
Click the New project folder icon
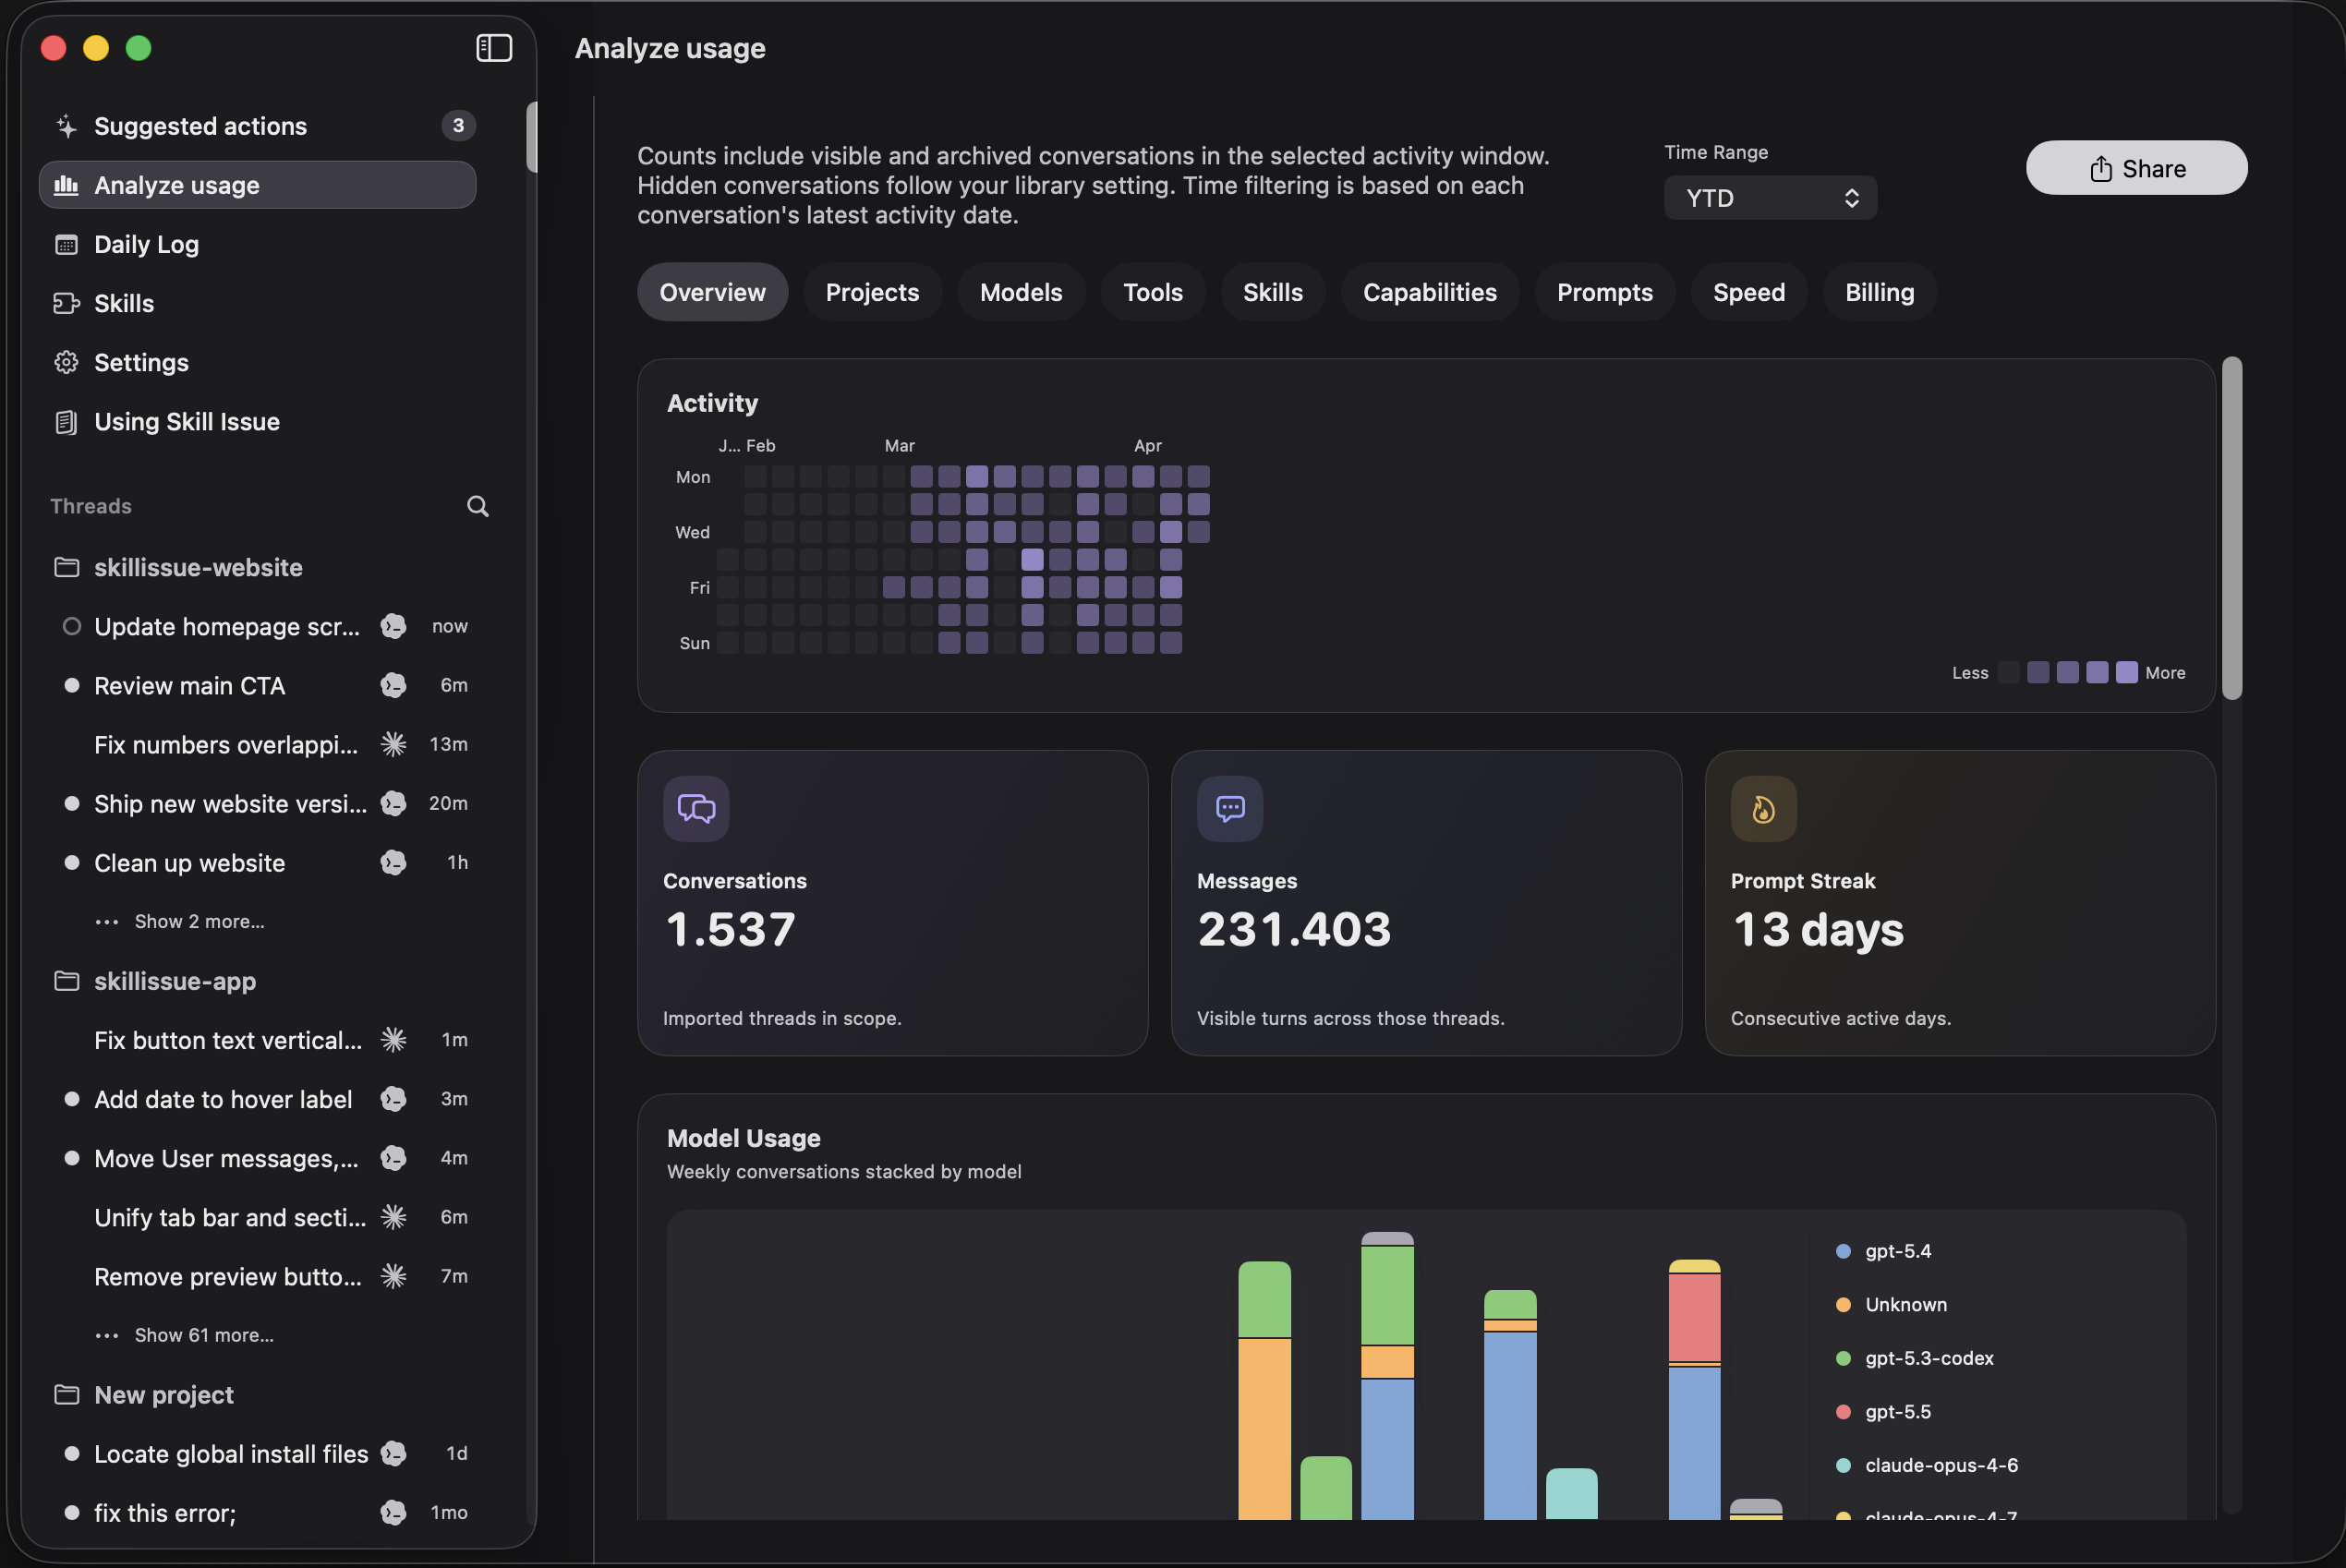click(x=66, y=1394)
